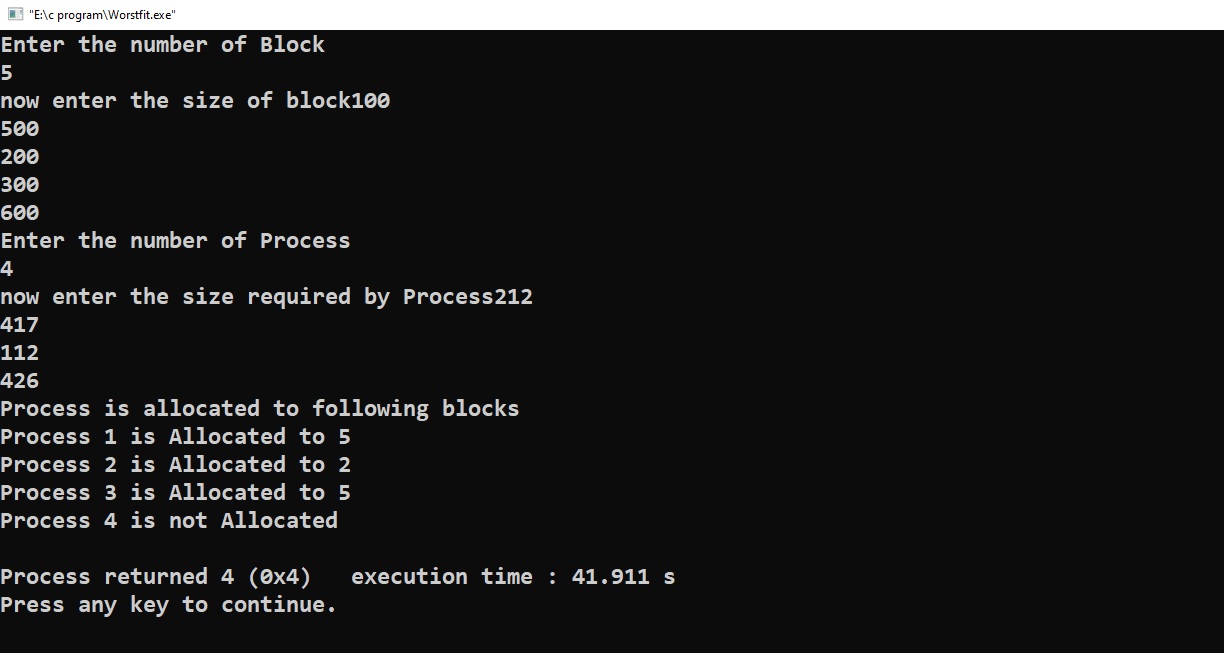This screenshot has width=1224, height=653.
Task: Click the process size value 426
Action: pos(20,381)
